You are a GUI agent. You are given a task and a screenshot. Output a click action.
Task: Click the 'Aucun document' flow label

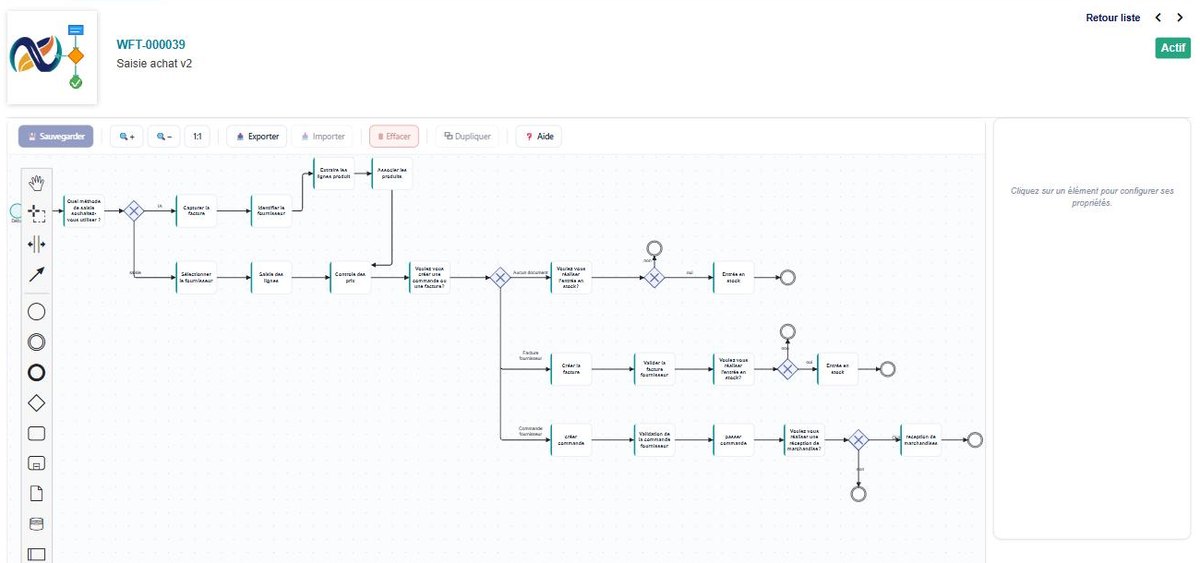[529, 272]
